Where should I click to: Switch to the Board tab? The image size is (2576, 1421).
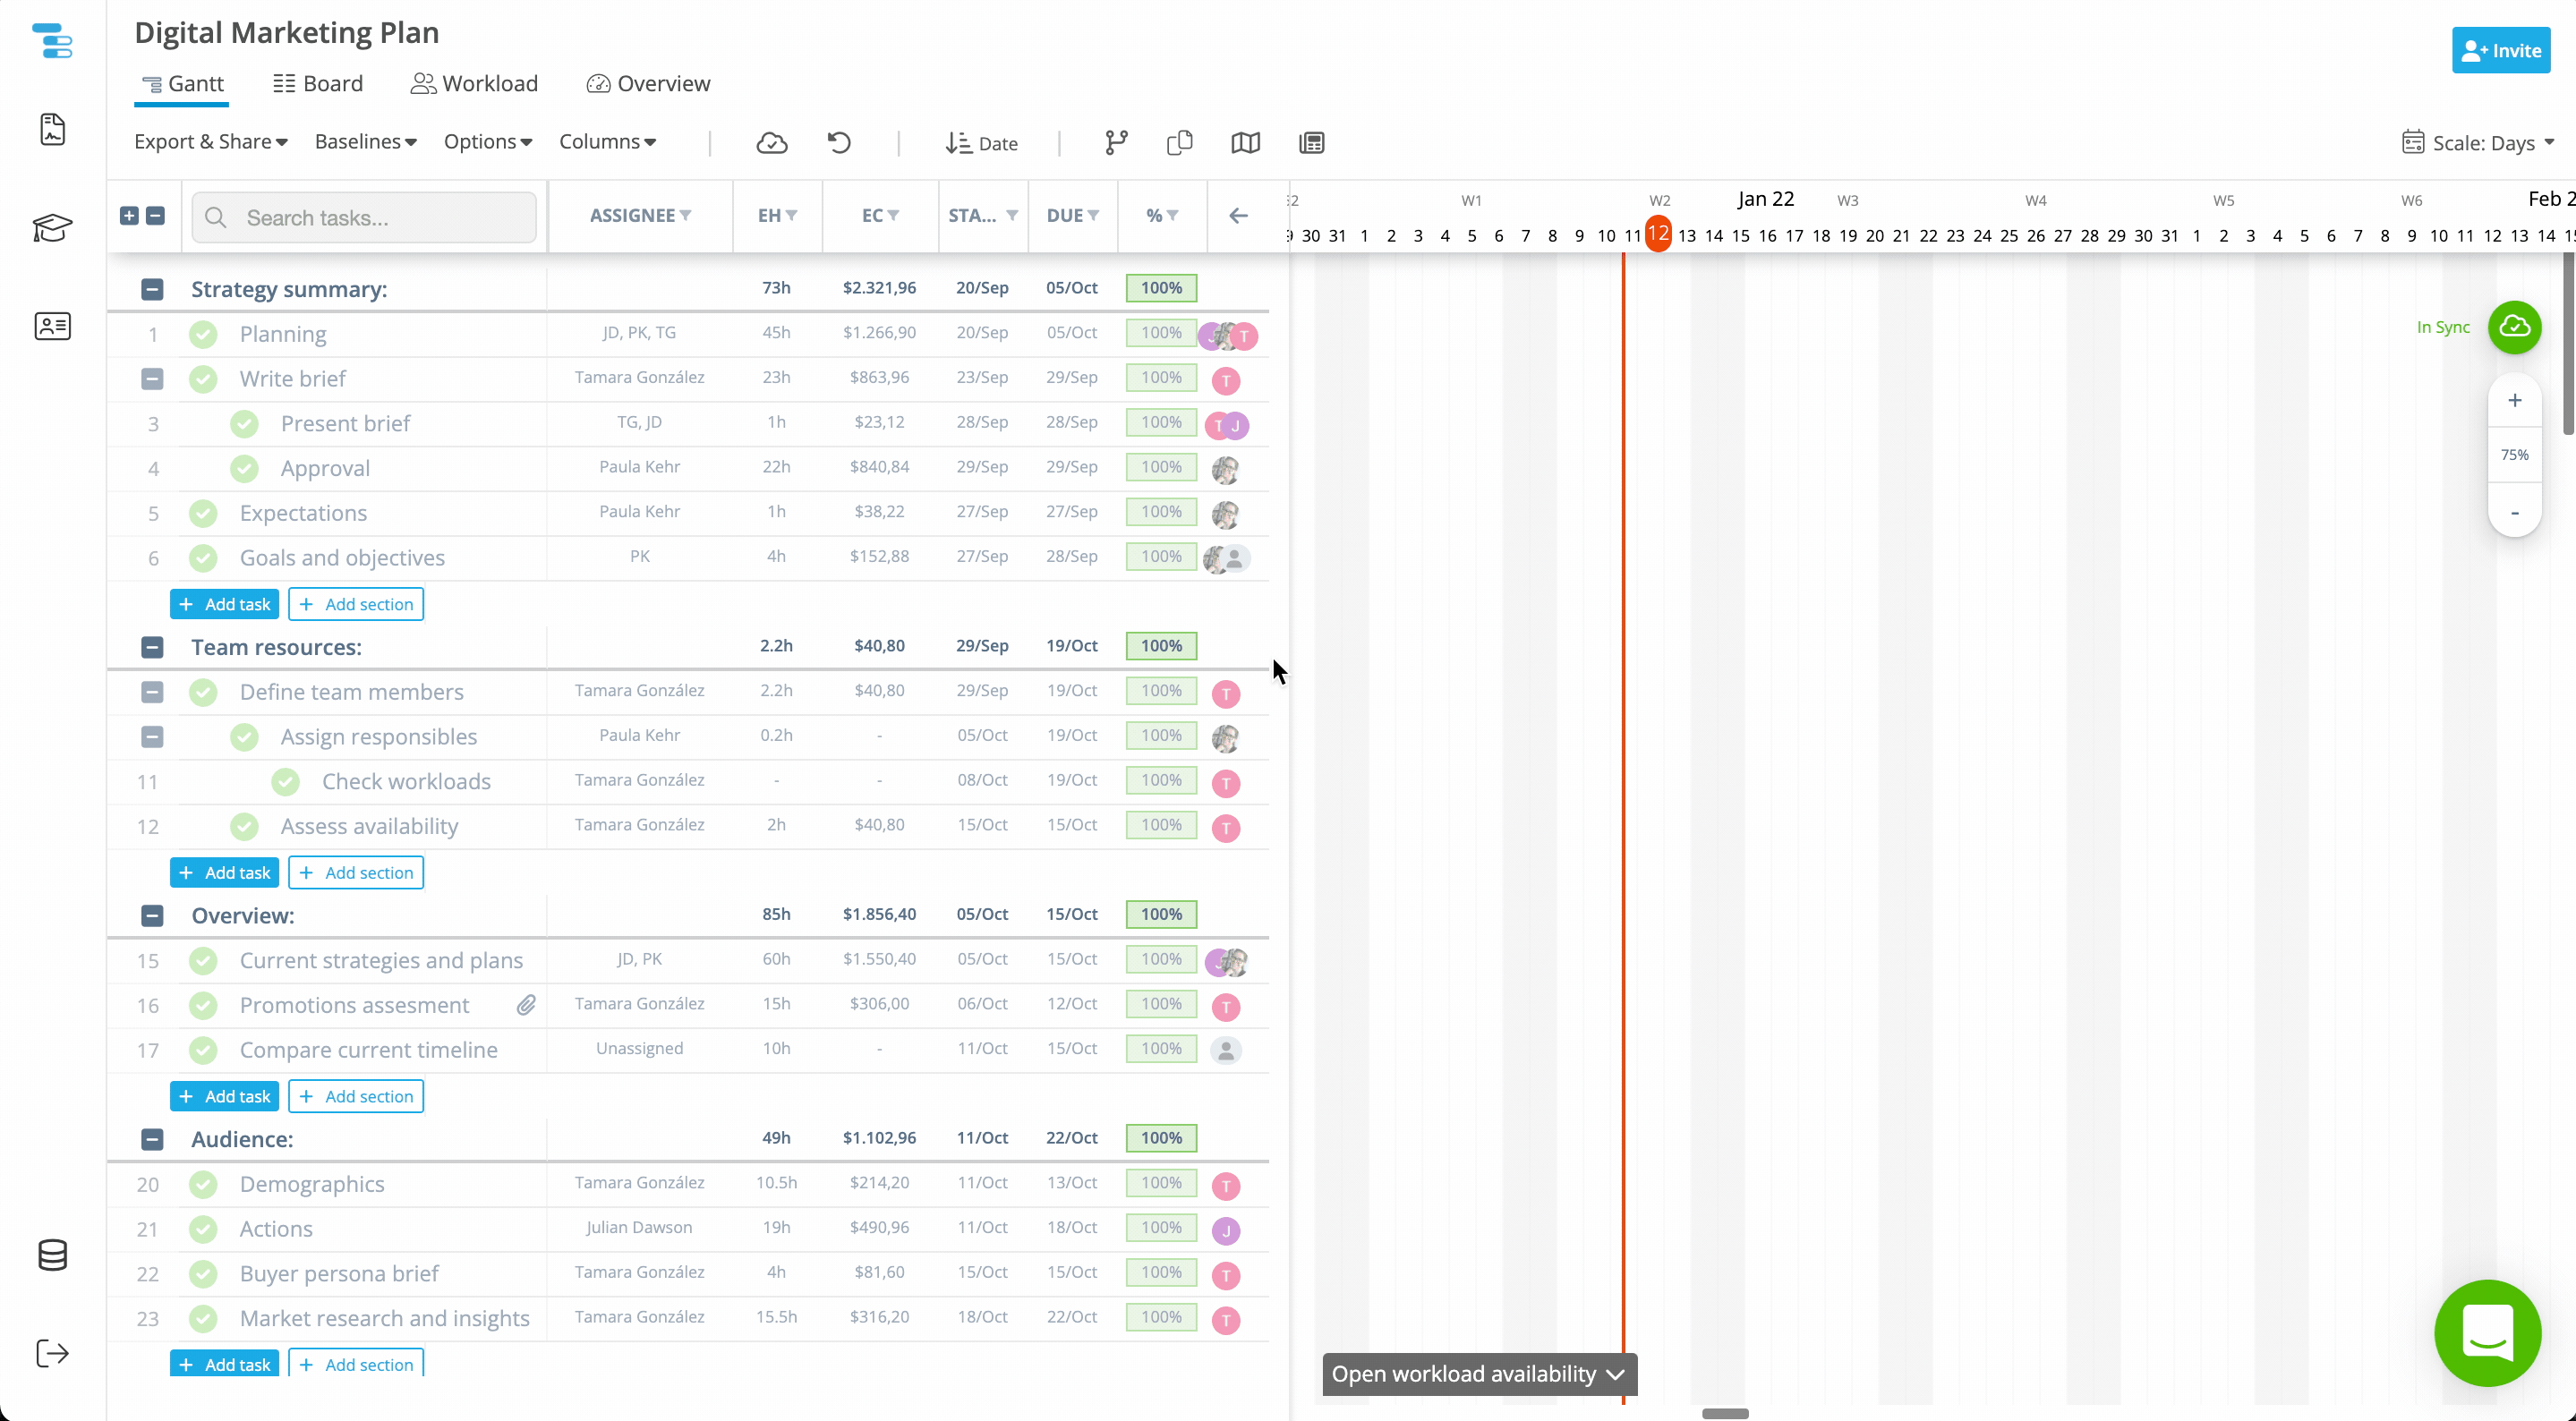[x=318, y=84]
